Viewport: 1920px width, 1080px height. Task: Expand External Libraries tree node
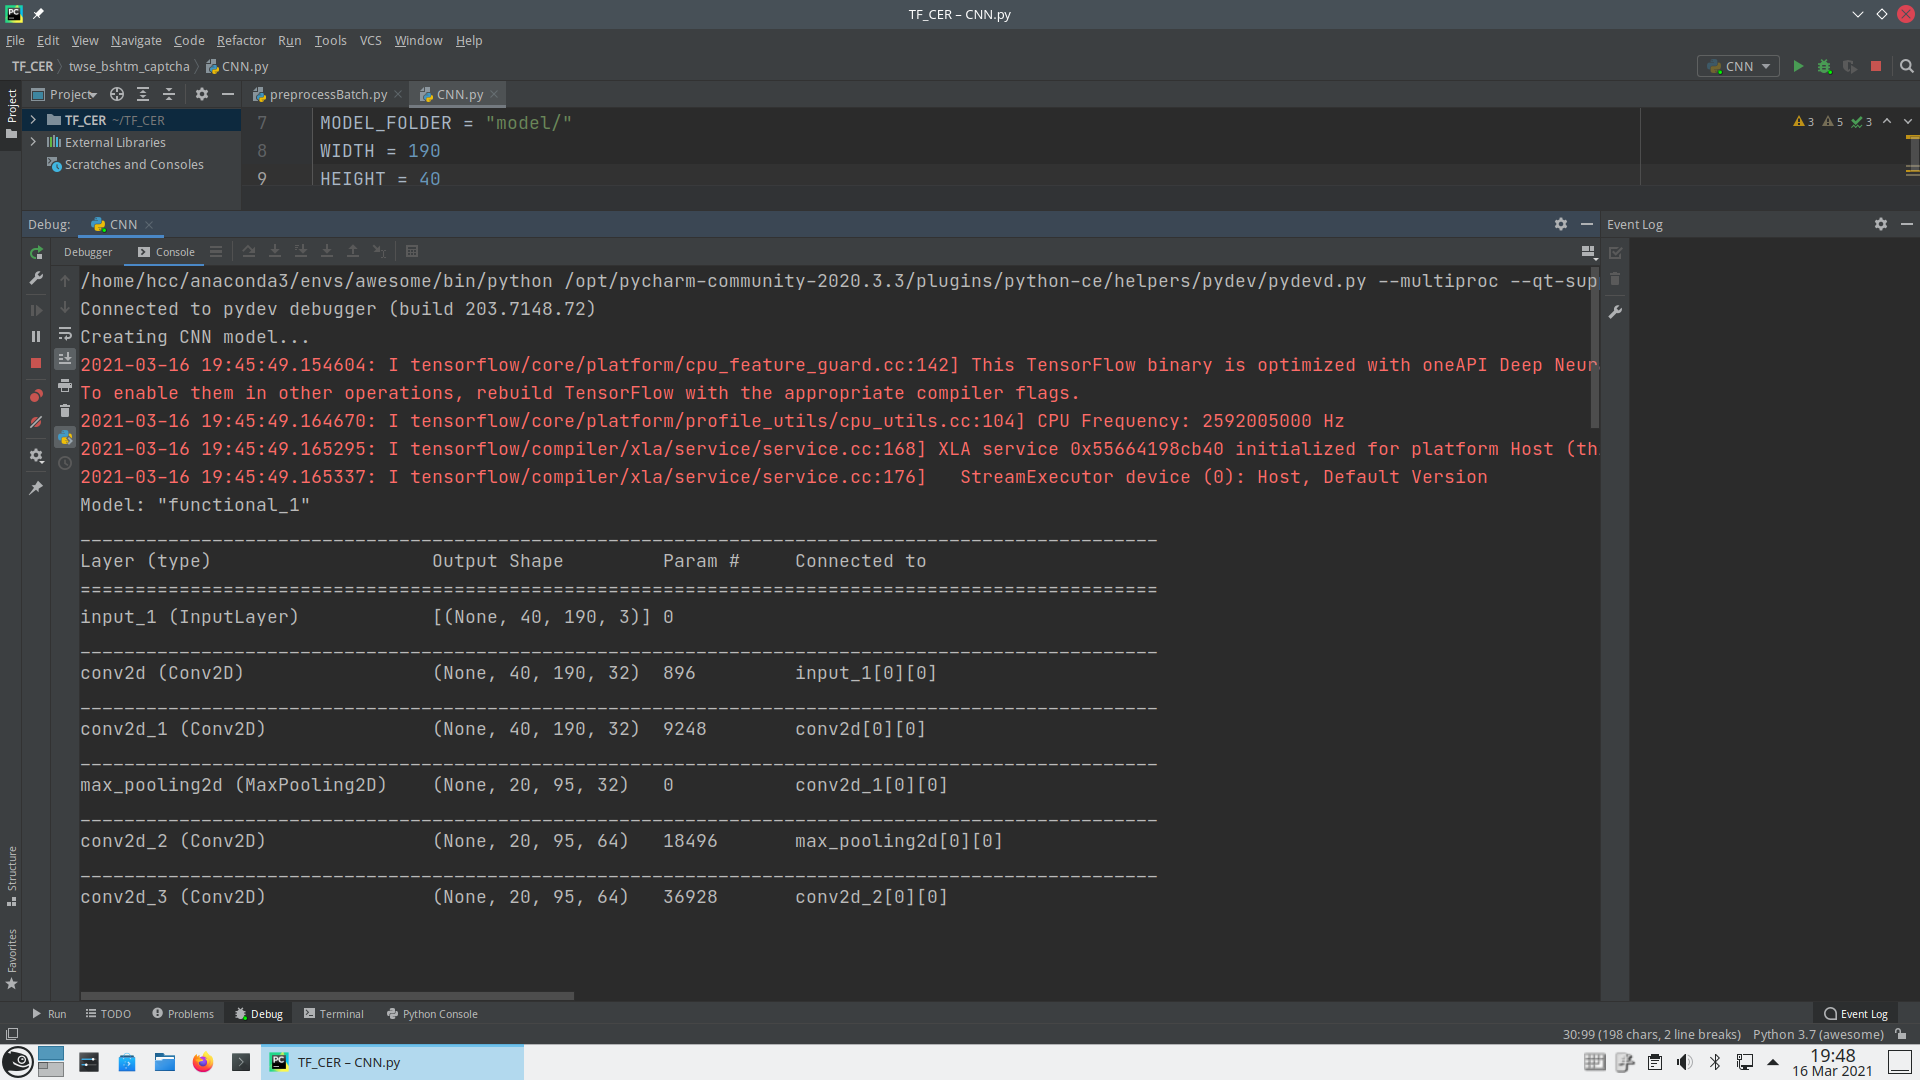pyautogui.click(x=33, y=142)
